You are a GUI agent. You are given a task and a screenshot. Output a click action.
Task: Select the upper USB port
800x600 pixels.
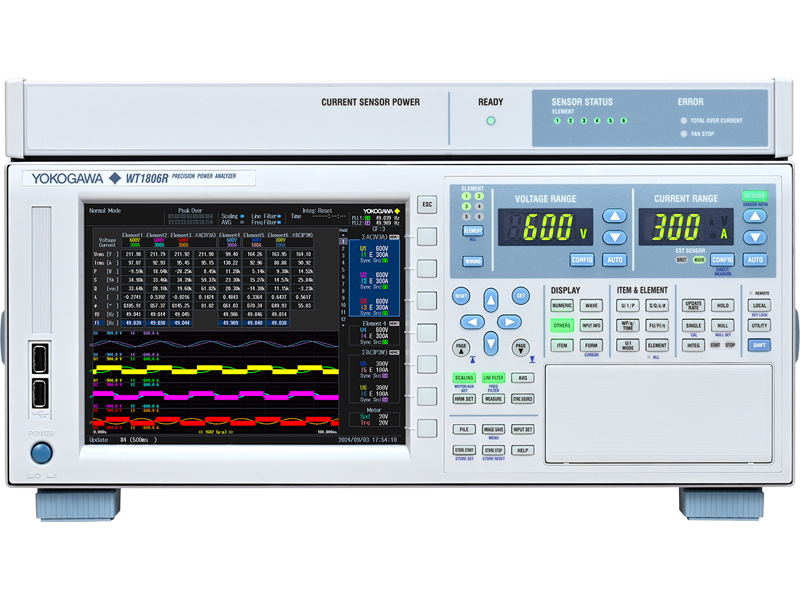click(x=40, y=359)
